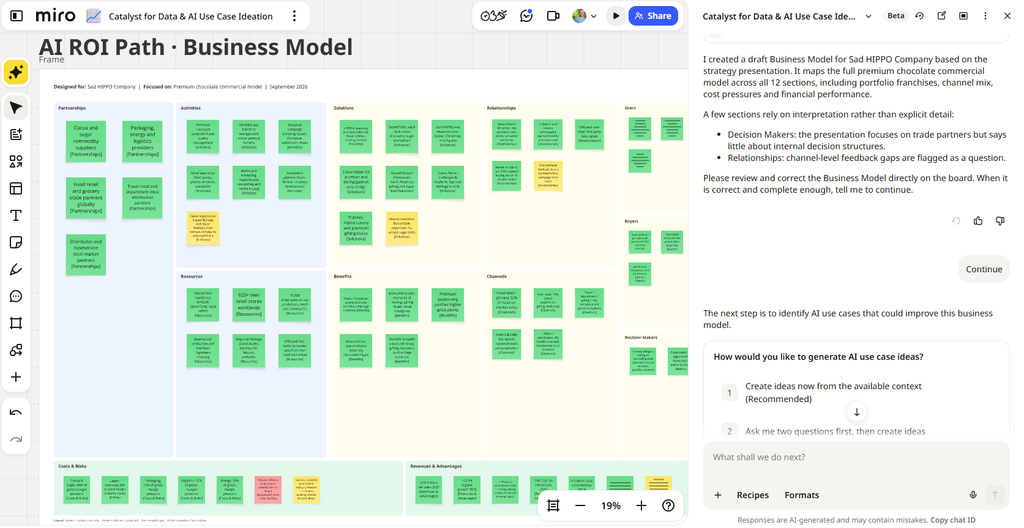Open shapes and lines tool
Image resolution: width=1024 pixels, height=528 pixels.
[x=16, y=161]
